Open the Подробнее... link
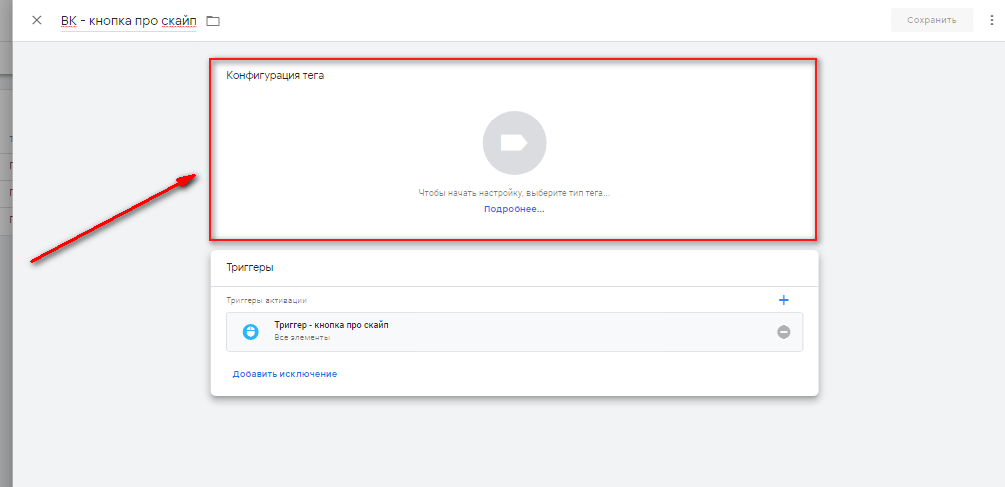 pos(514,209)
